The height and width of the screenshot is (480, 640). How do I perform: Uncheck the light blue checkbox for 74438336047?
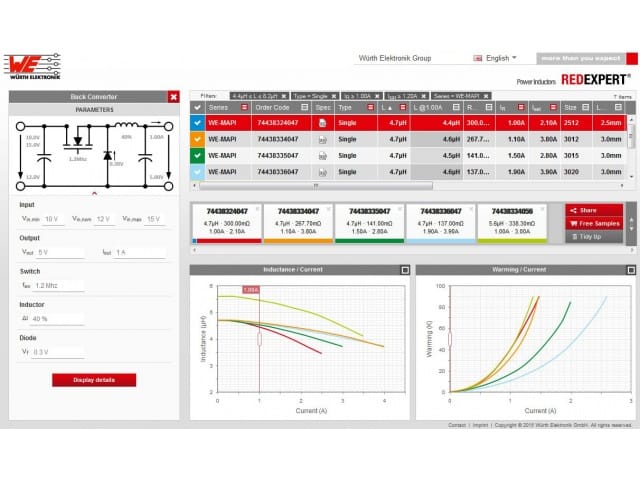(x=198, y=172)
